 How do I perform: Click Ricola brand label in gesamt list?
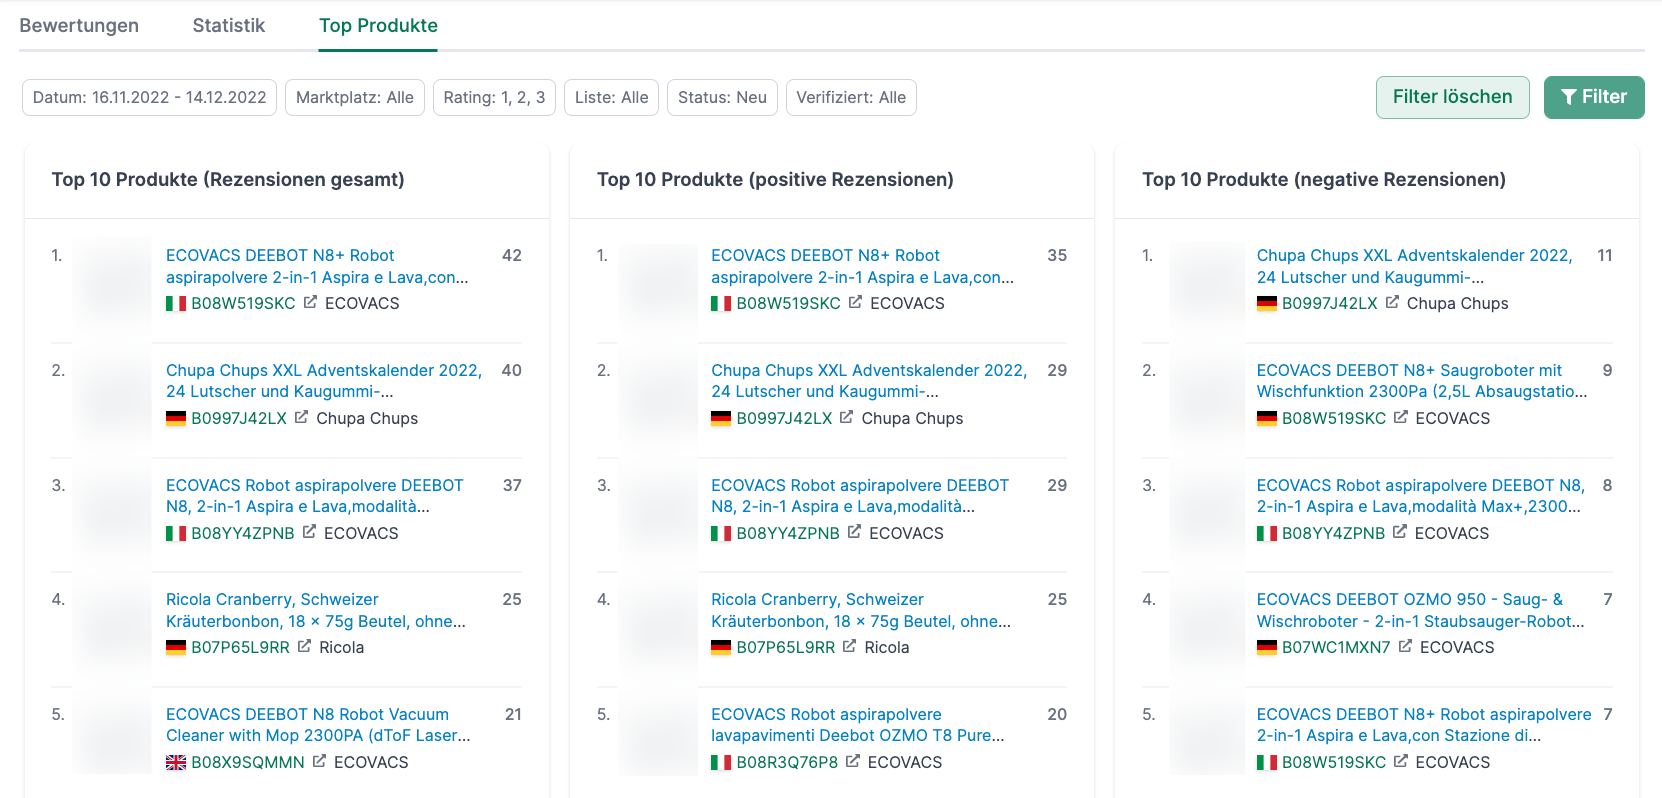pyautogui.click(x=341, y=647)
